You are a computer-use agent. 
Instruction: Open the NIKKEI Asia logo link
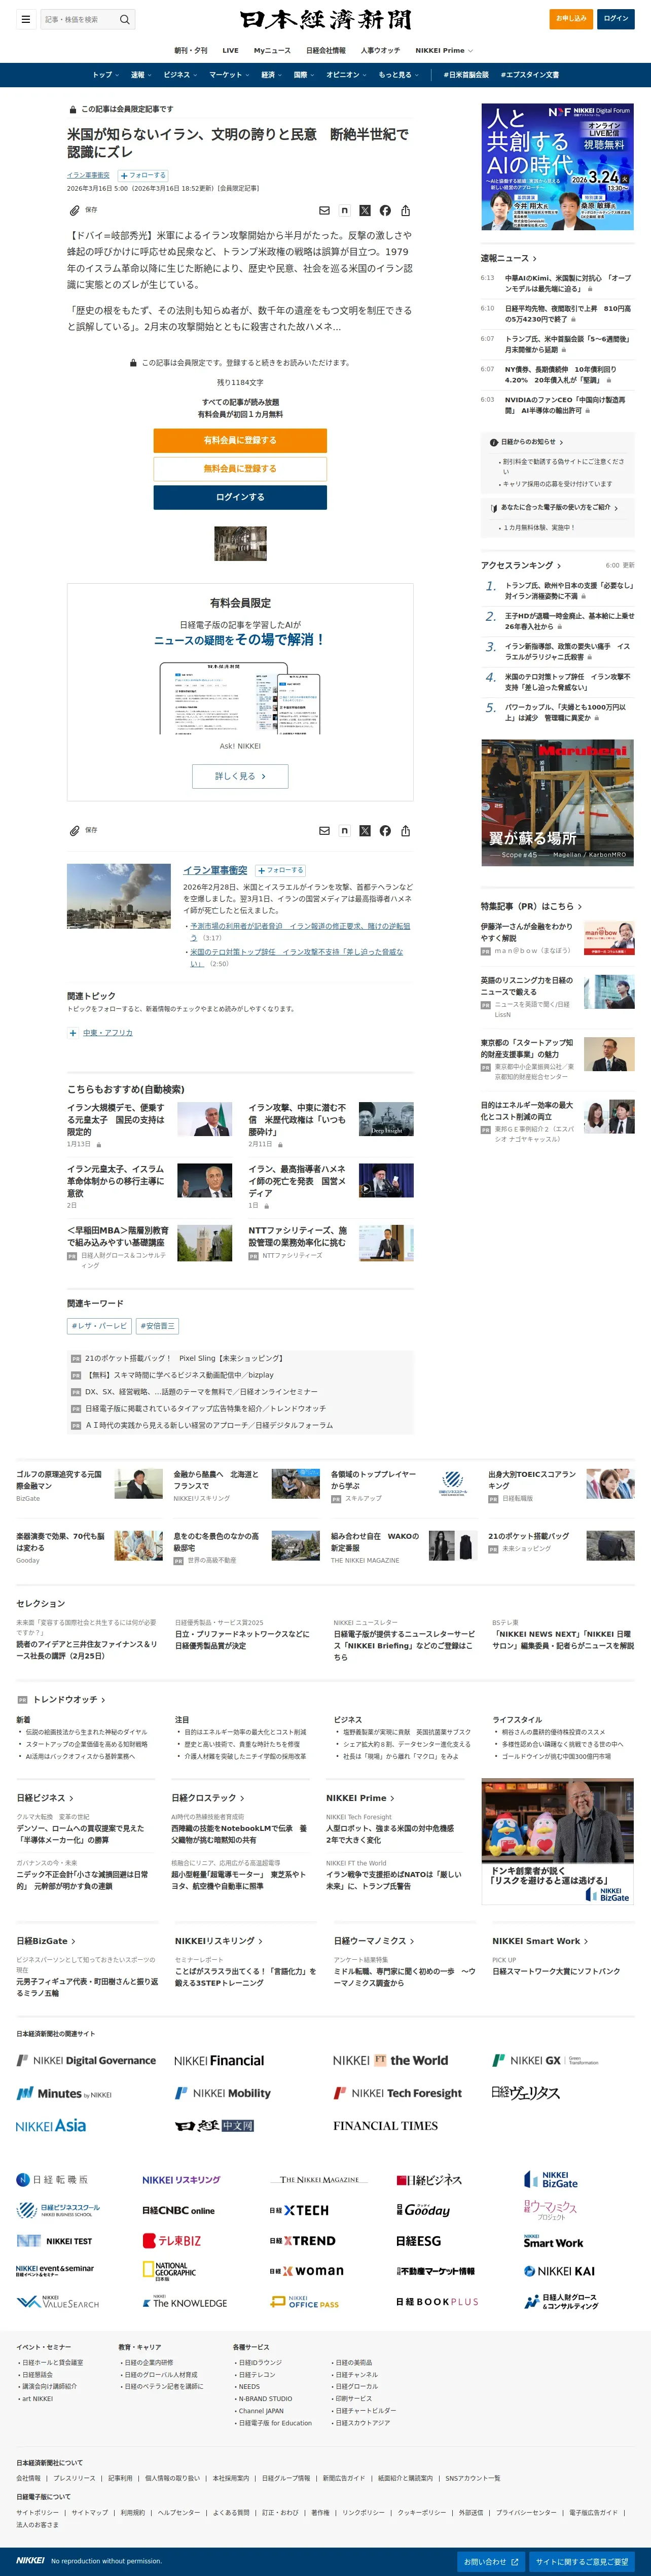coord(51,2126)
